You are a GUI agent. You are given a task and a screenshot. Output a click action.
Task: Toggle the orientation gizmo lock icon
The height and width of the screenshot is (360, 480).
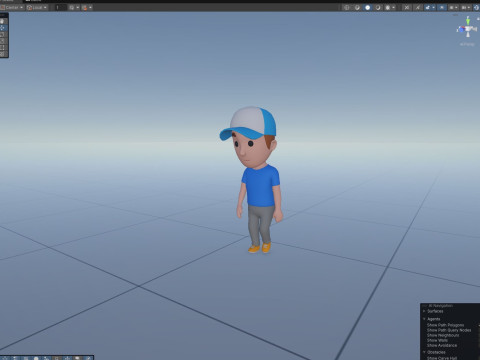[x=478, y=19]
